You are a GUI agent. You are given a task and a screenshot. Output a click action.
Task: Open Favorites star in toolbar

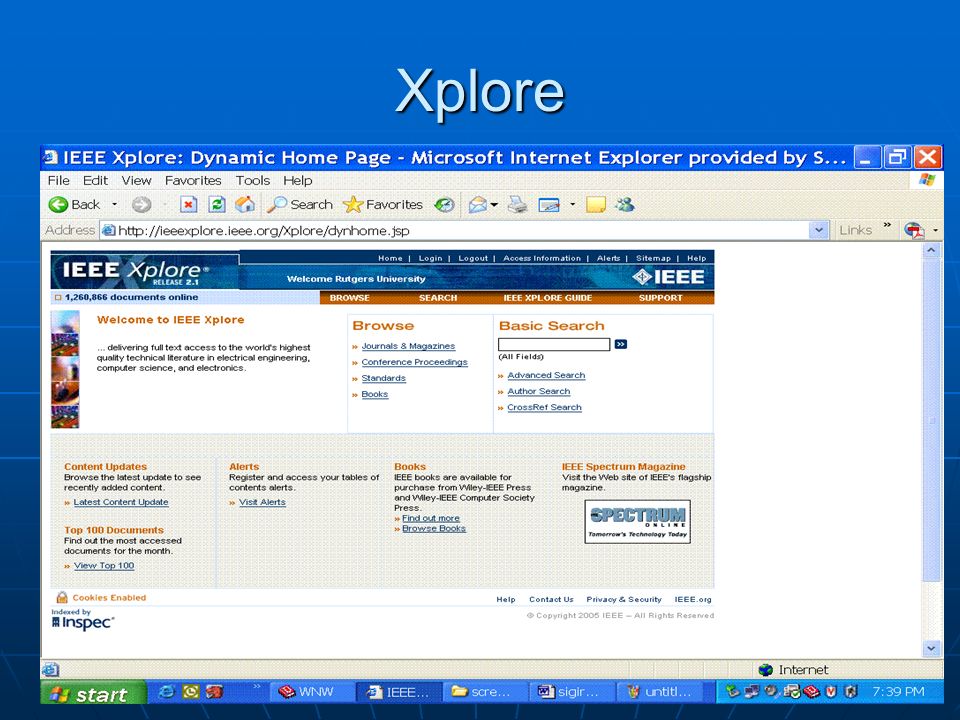tap(383, 204)
